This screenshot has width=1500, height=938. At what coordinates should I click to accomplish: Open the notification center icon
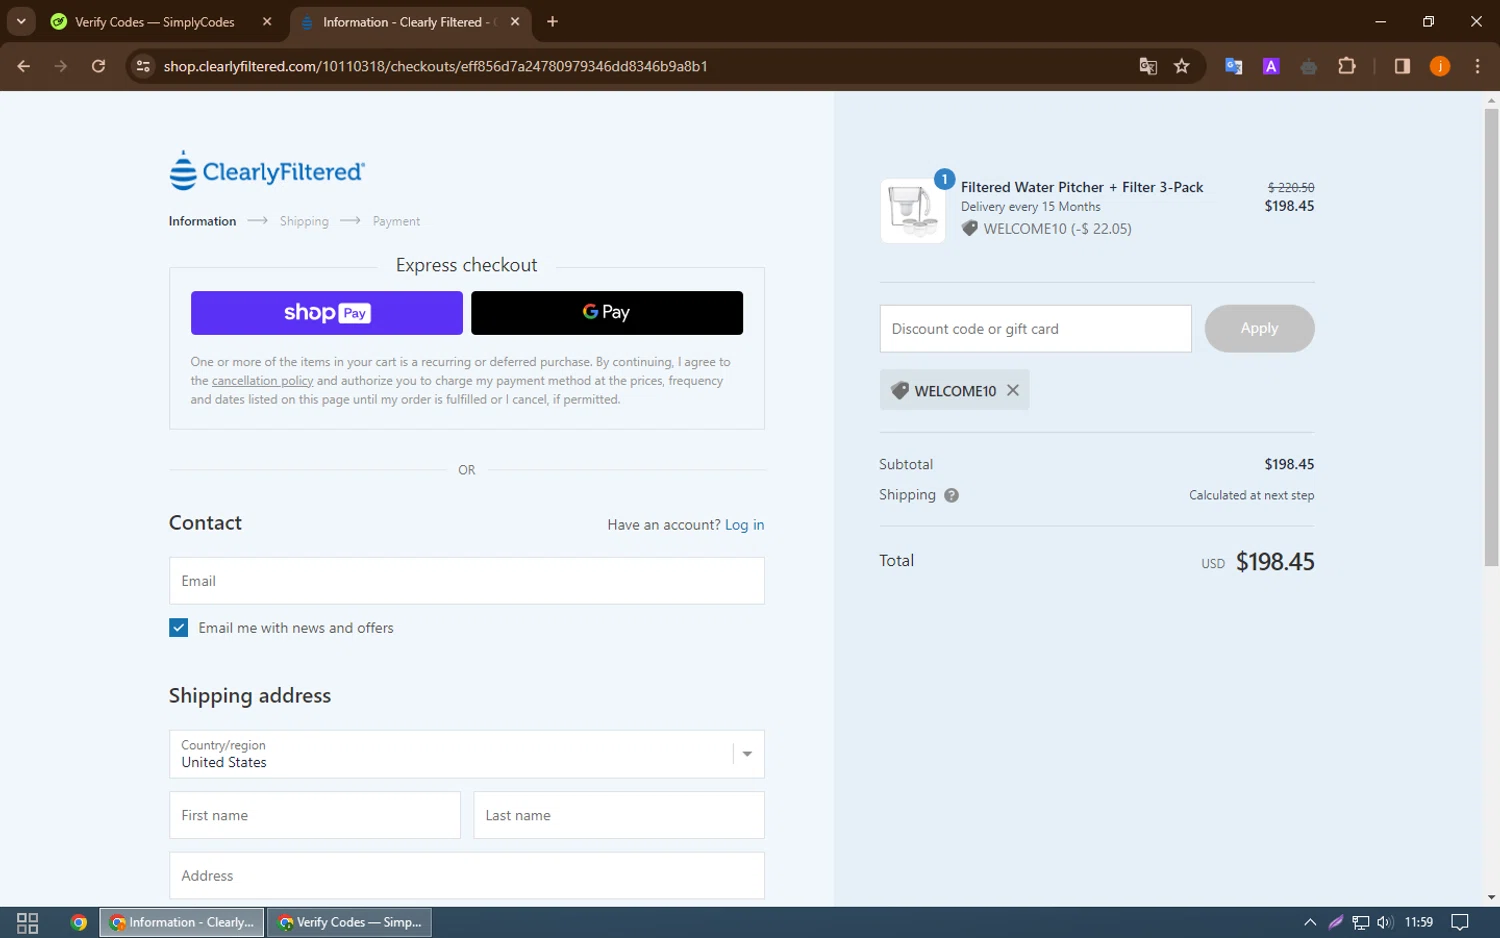point(1460,922)
